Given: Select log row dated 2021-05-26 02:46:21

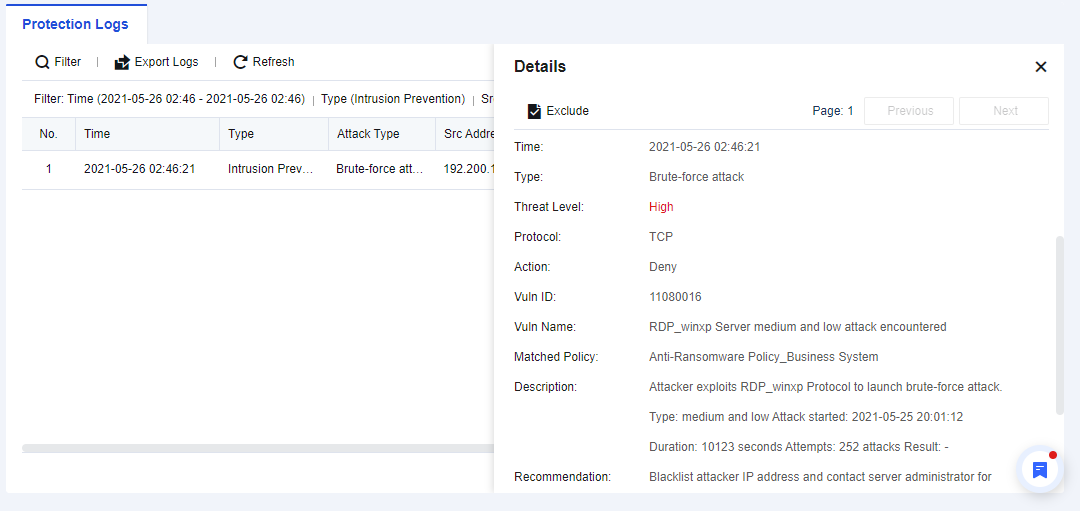Looking at the screenshot, I should pyautogui.click(x=139, y=169).
